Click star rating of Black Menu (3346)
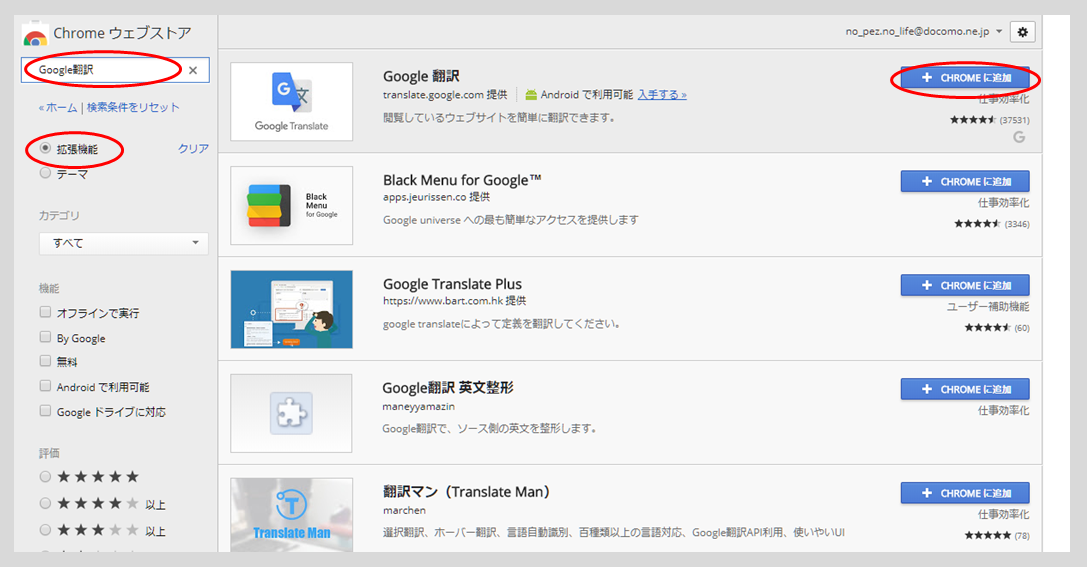This screenshot has width=1087, height=567. point(977,224)
